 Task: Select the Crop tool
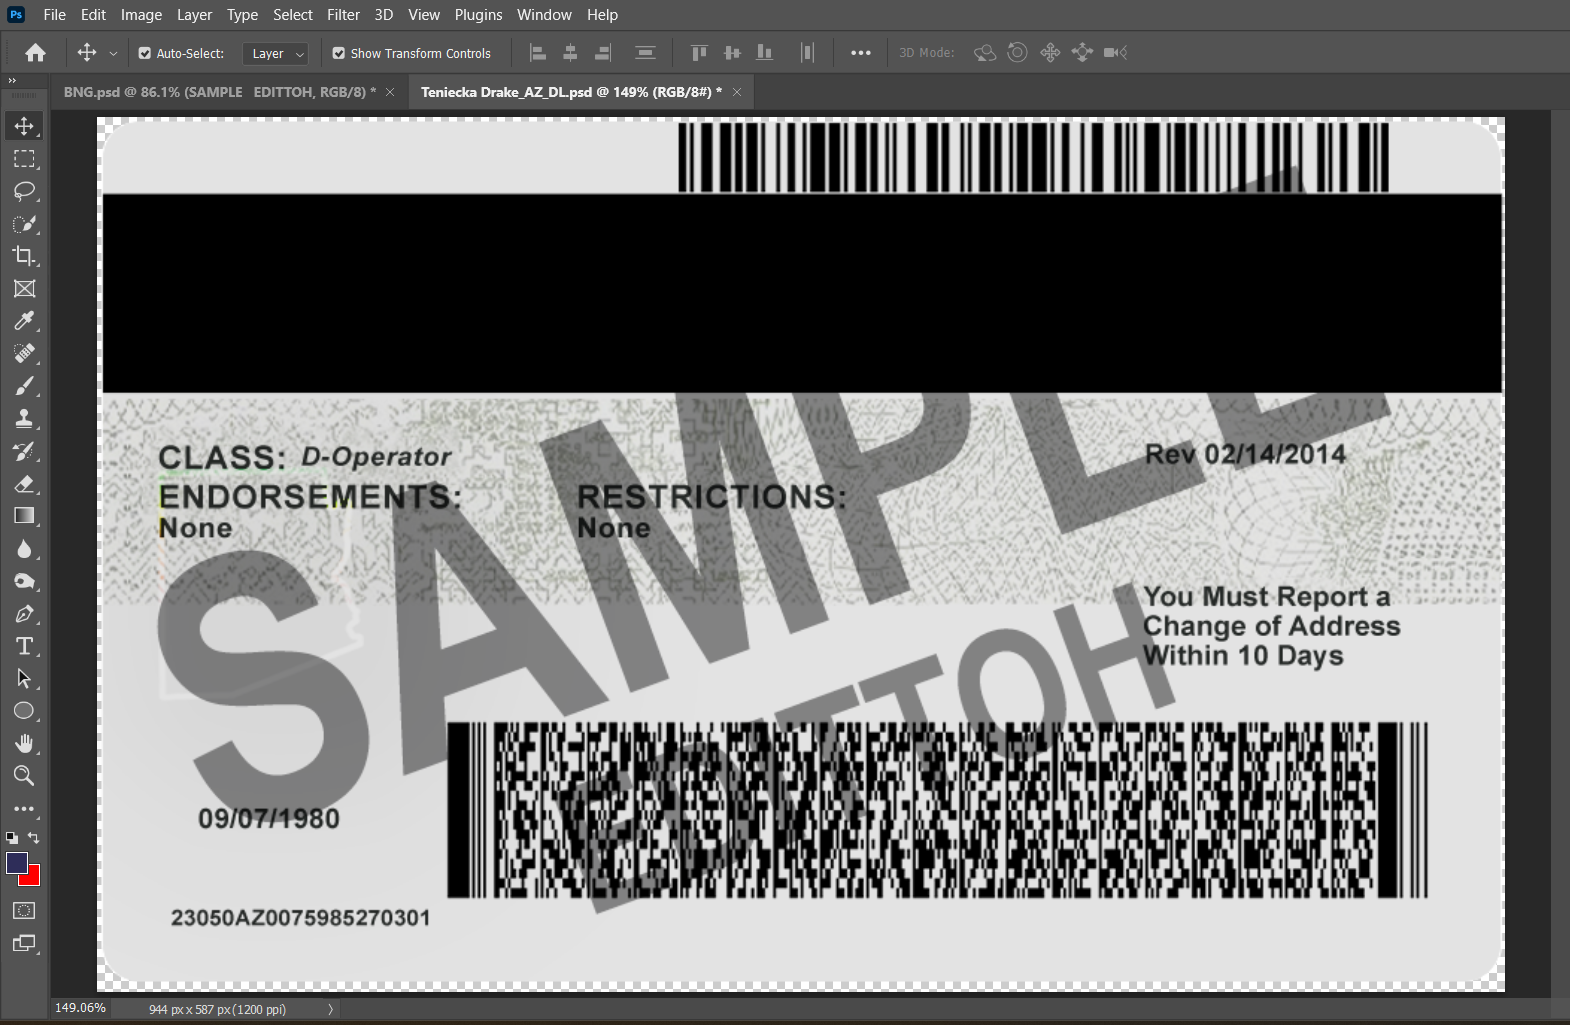pos(24,256)
